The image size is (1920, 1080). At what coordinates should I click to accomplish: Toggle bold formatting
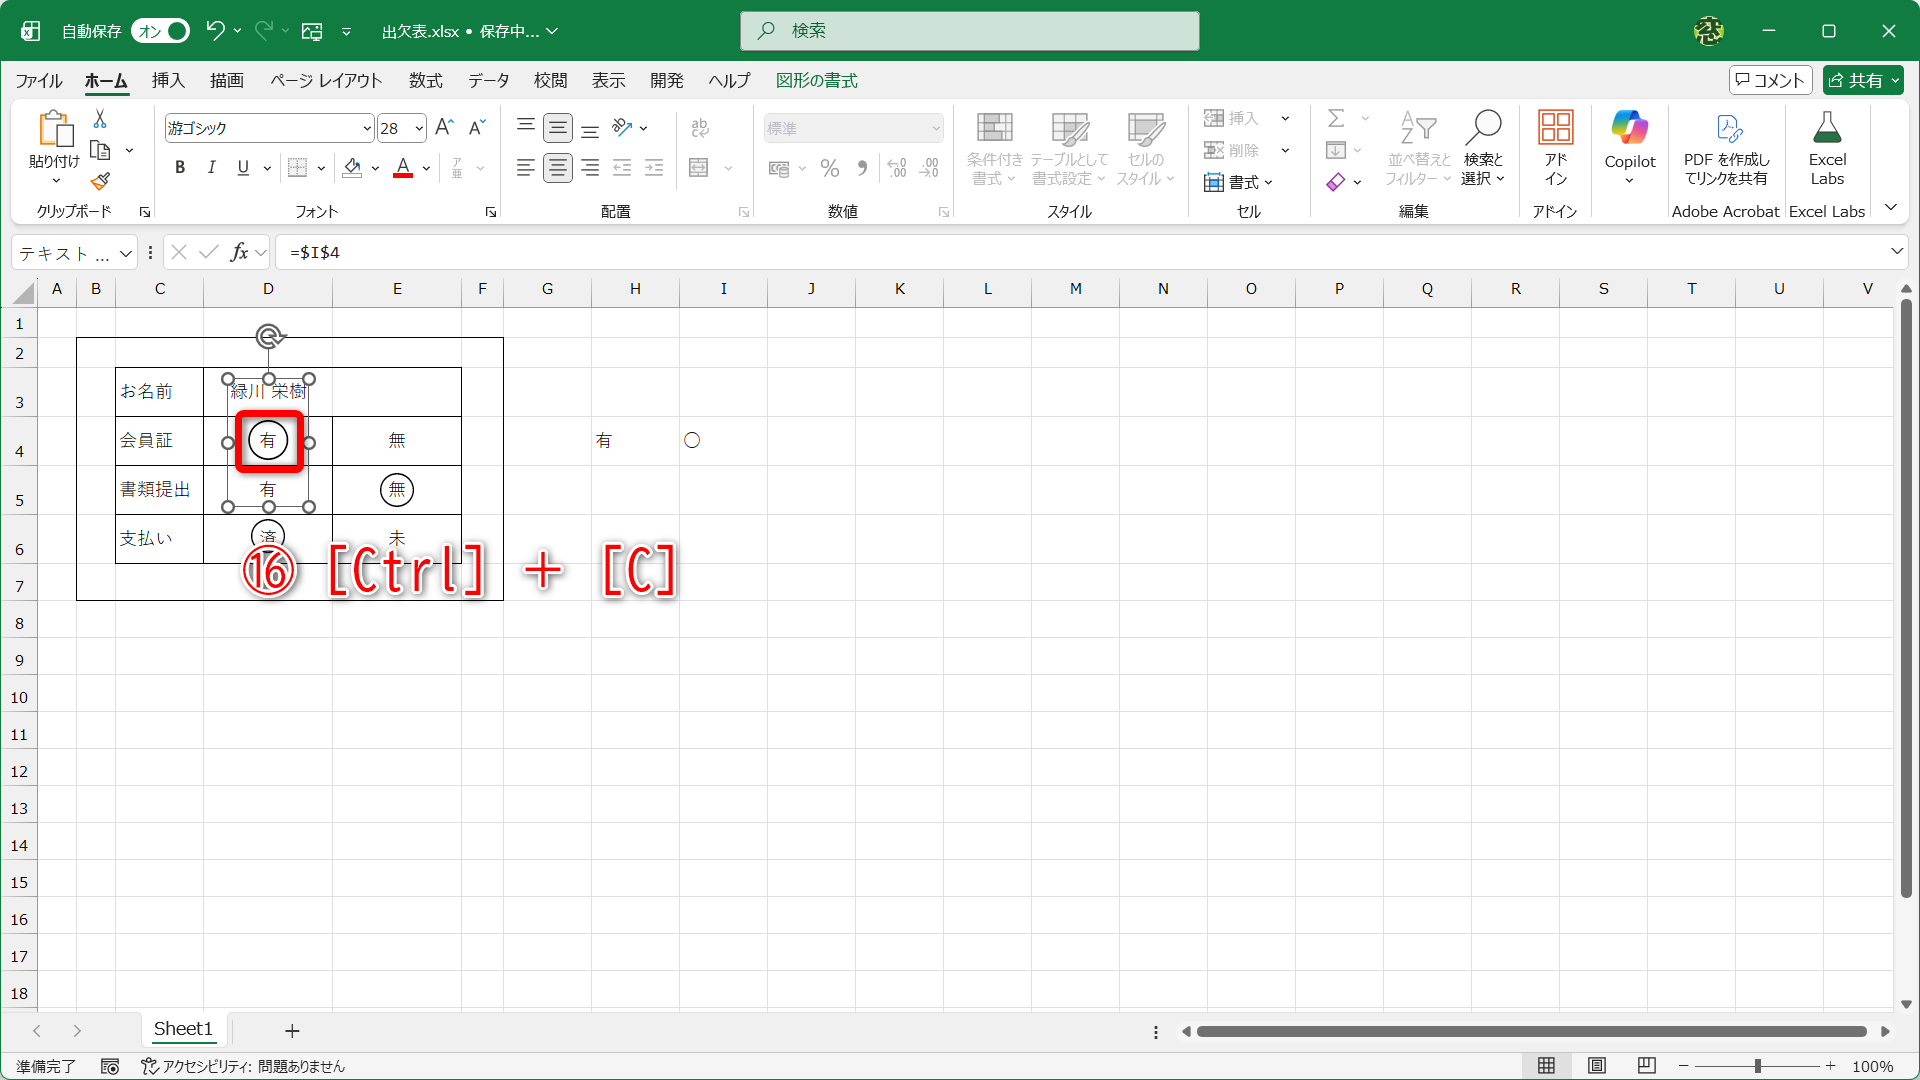coord(180,167)
